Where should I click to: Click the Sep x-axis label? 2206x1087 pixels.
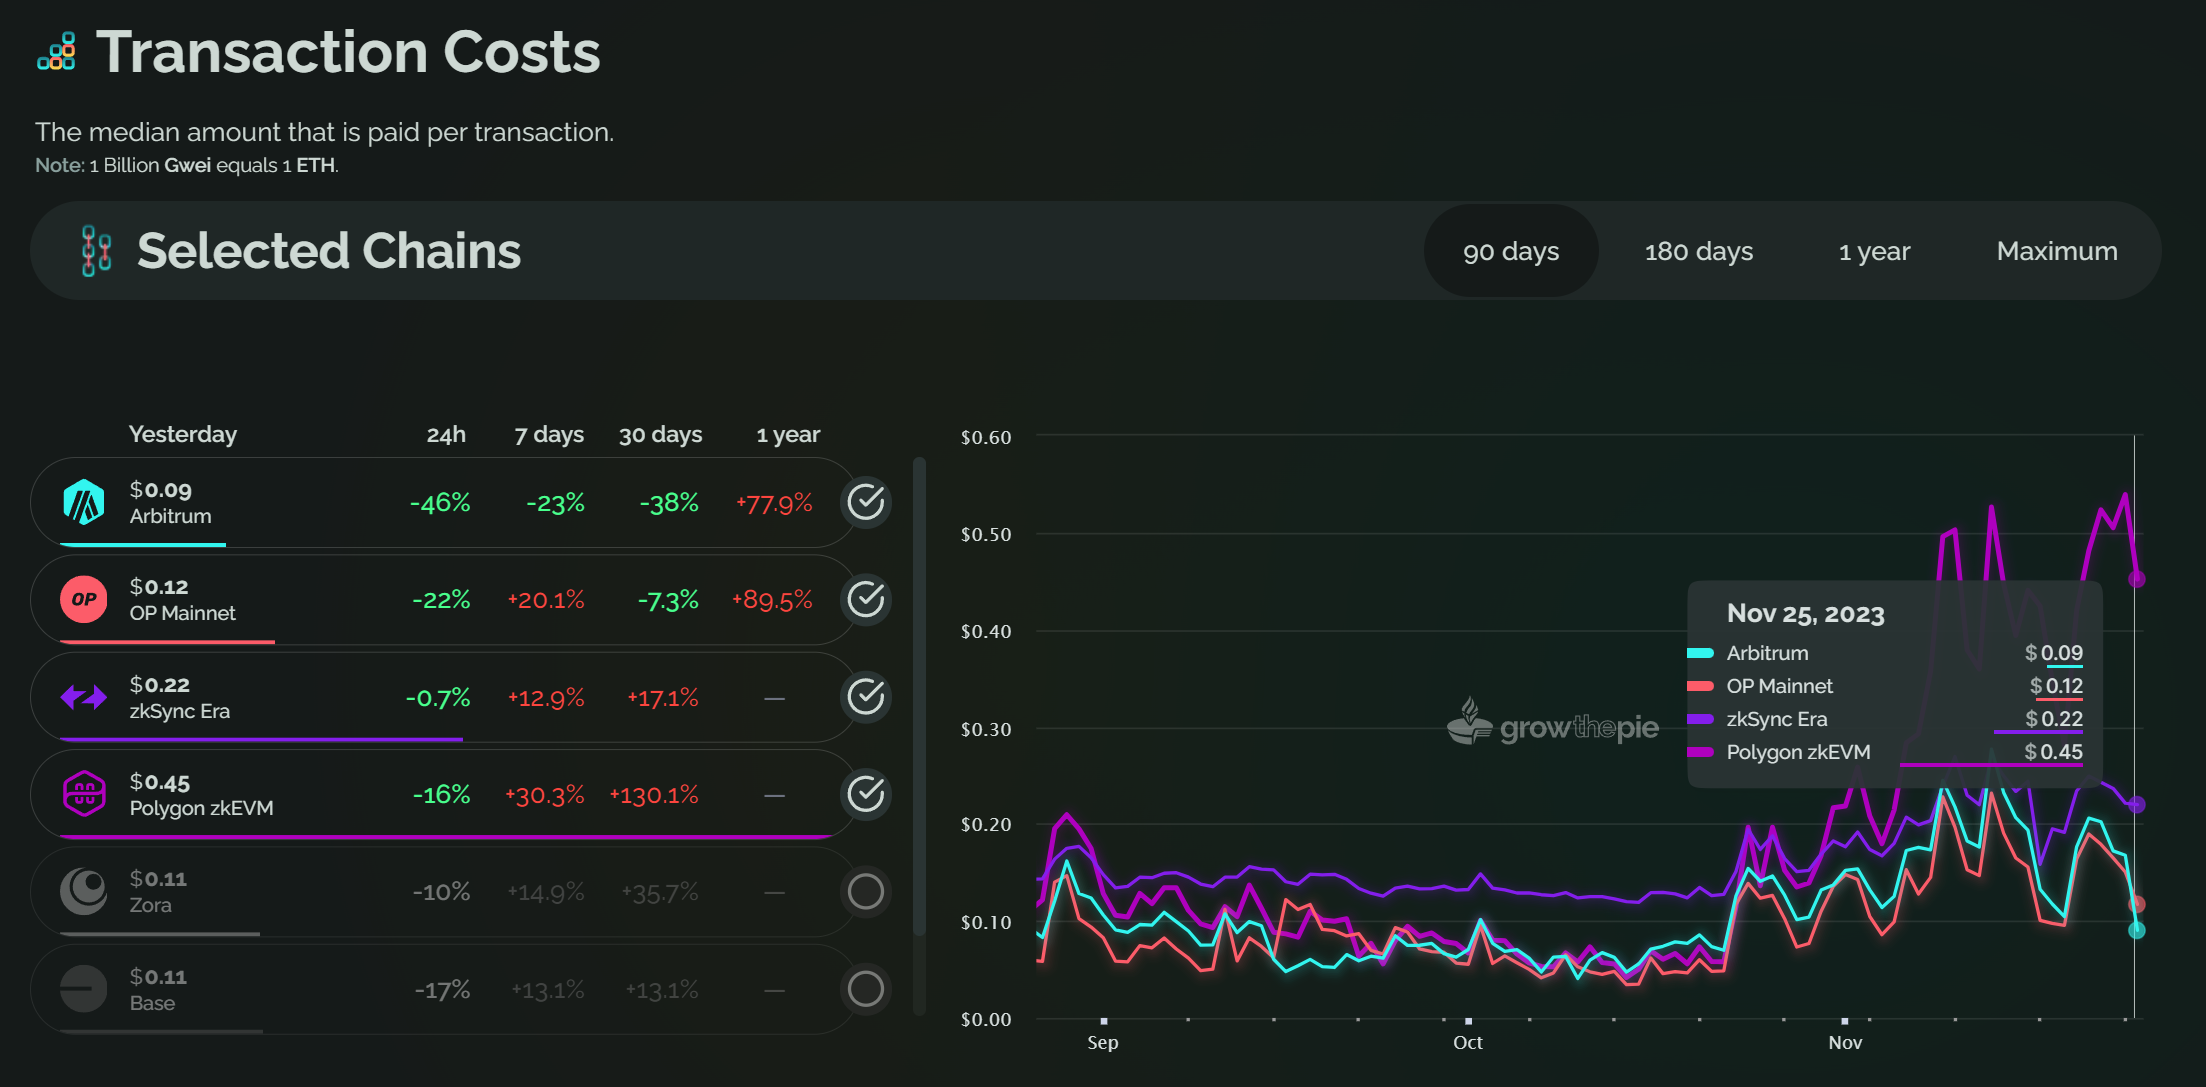[x=1103, y=1042]
